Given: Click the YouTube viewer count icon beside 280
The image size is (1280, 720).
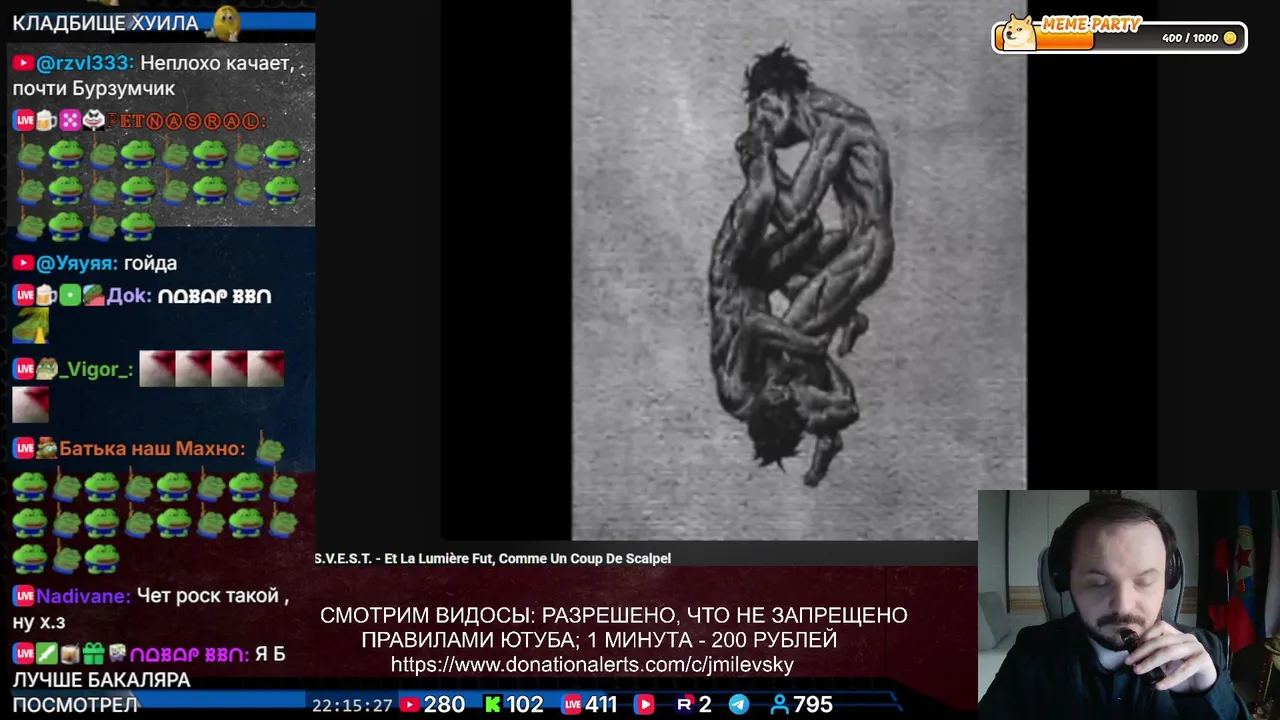Looking at the screenshot, I should [x=409, y=705].
